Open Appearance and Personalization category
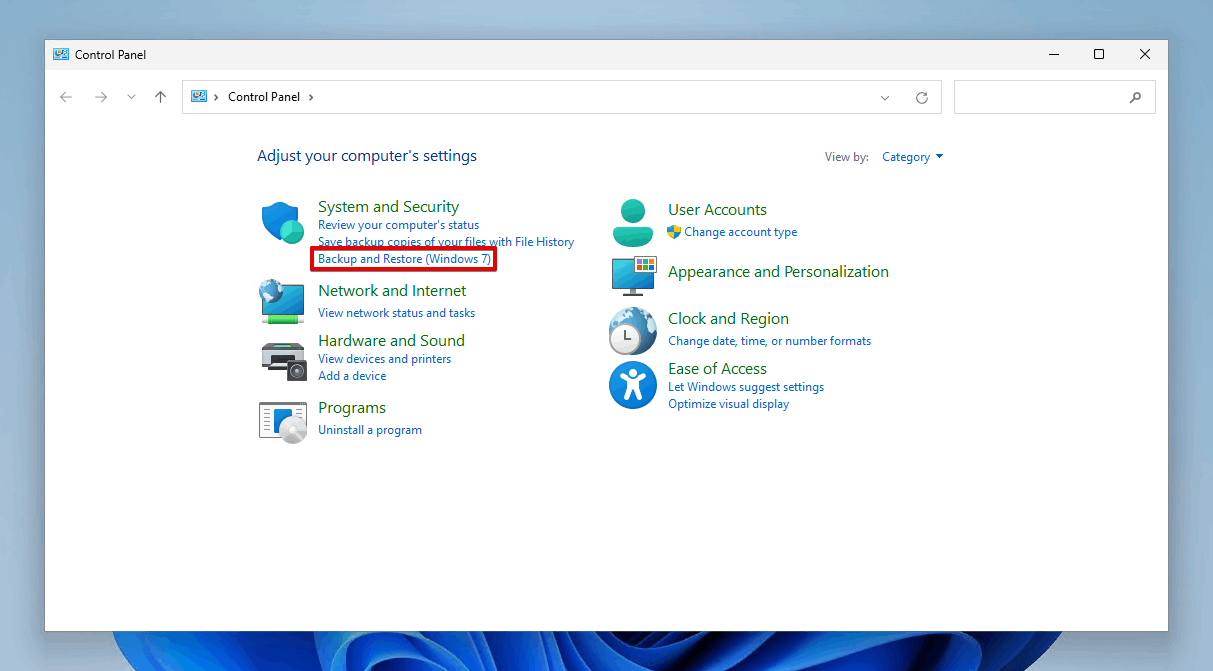Viewport: 1213px width, 671px height. coord(778,272)
